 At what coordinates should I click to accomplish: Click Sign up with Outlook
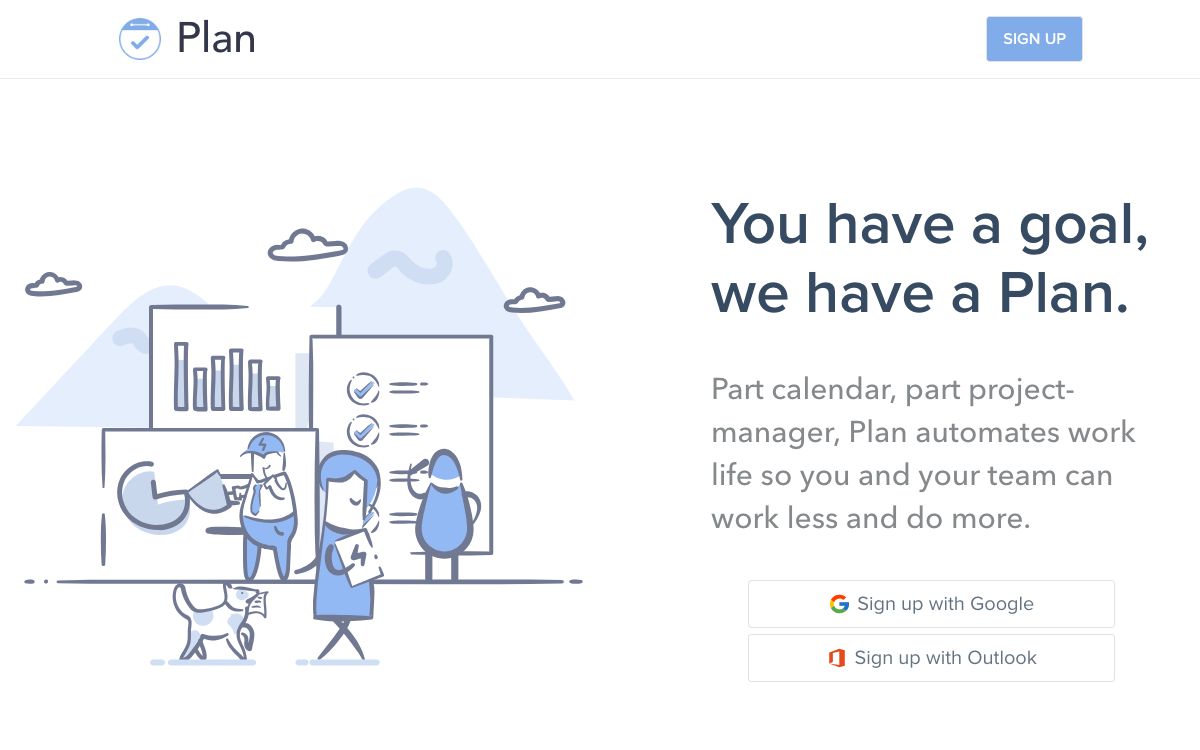pyautogui.click(x=931, y=657)
